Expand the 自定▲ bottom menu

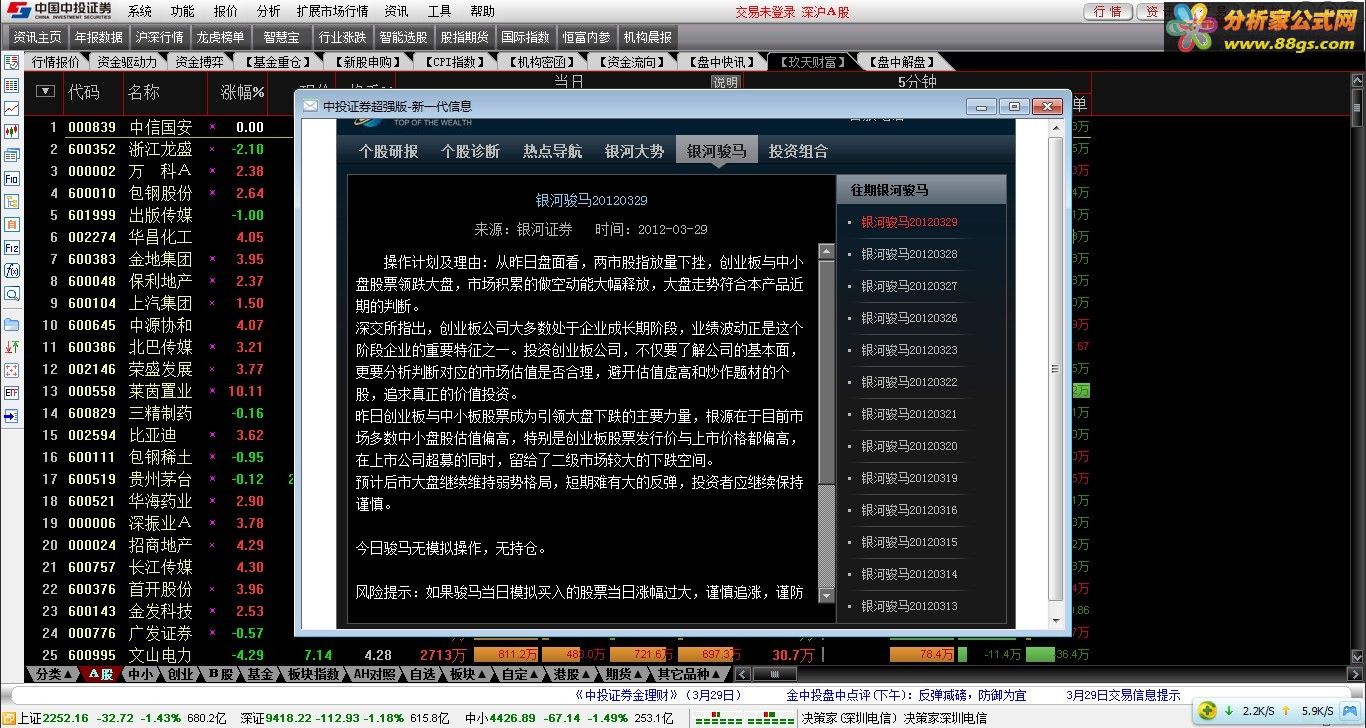pyautogui.click(x=520, y=674)
